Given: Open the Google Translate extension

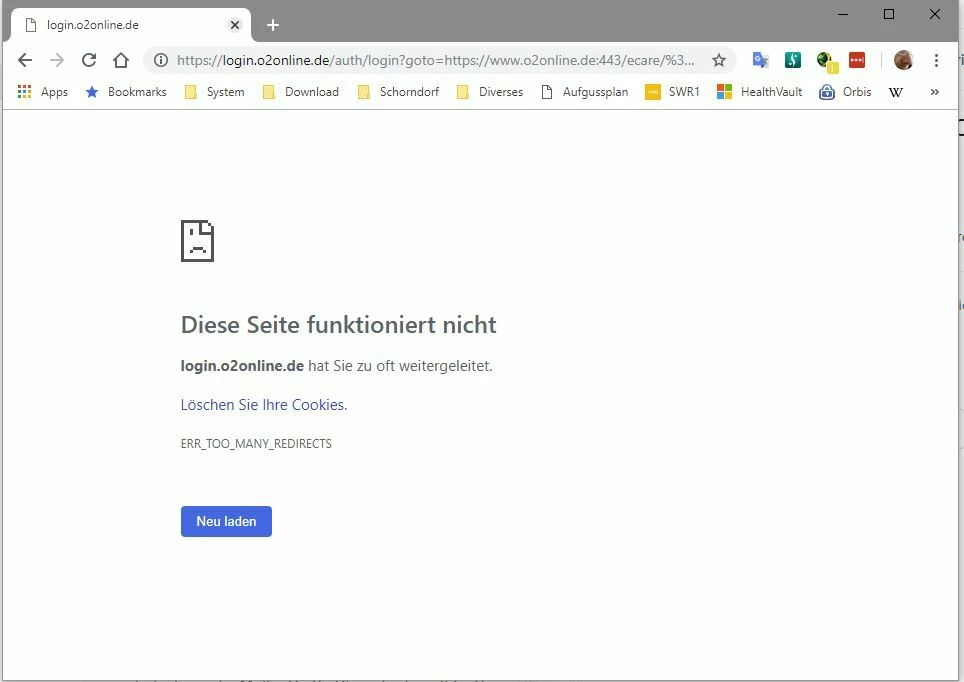Looking at the screenshot, I should 761,60.
